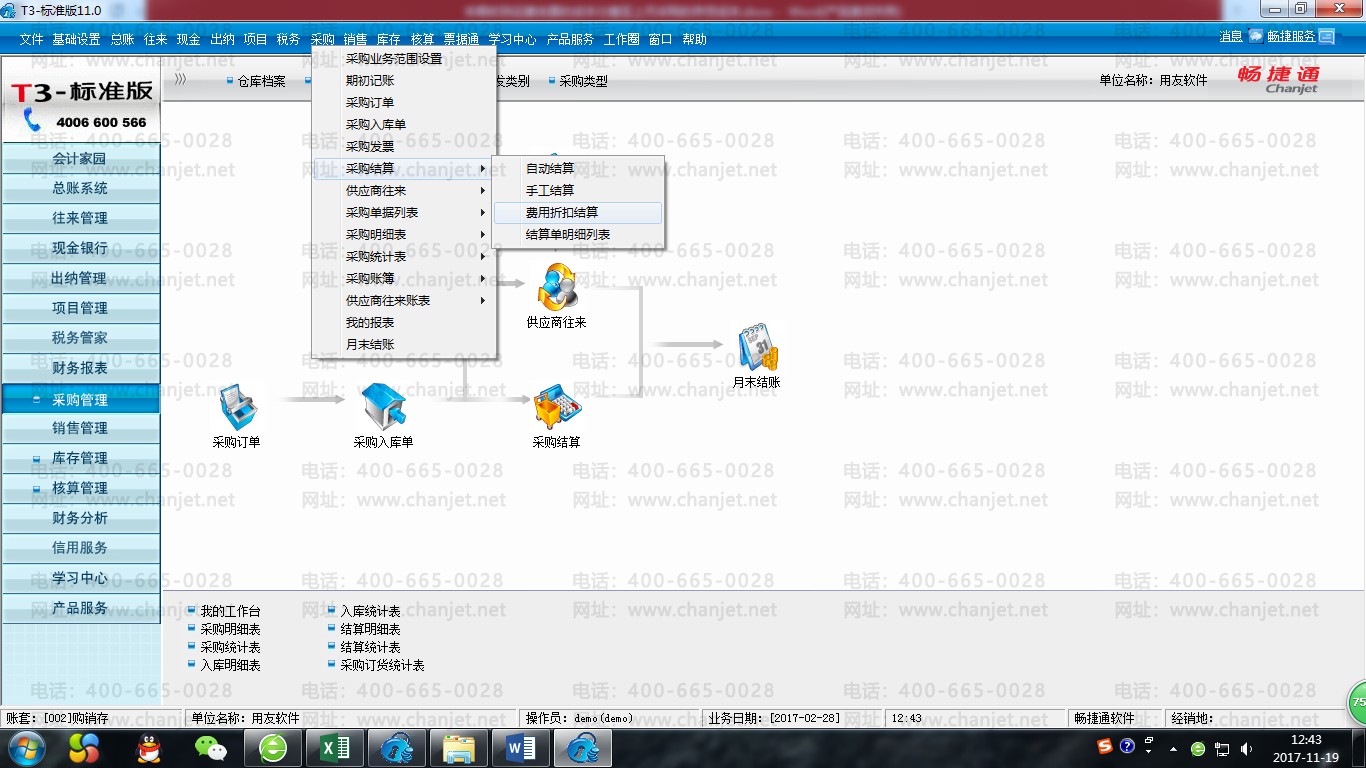Open Word from the taskbar
Image resolution: width=1366 pixels, height=768 pixels.
(x=521, y=748)
